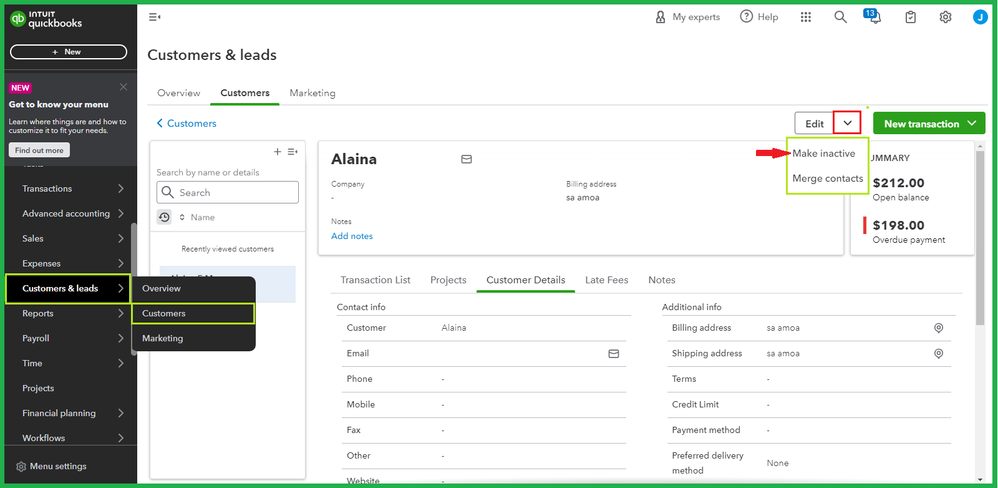Open the apps grid icon
The width and height of the screenshot is (998, 488).
807,17
